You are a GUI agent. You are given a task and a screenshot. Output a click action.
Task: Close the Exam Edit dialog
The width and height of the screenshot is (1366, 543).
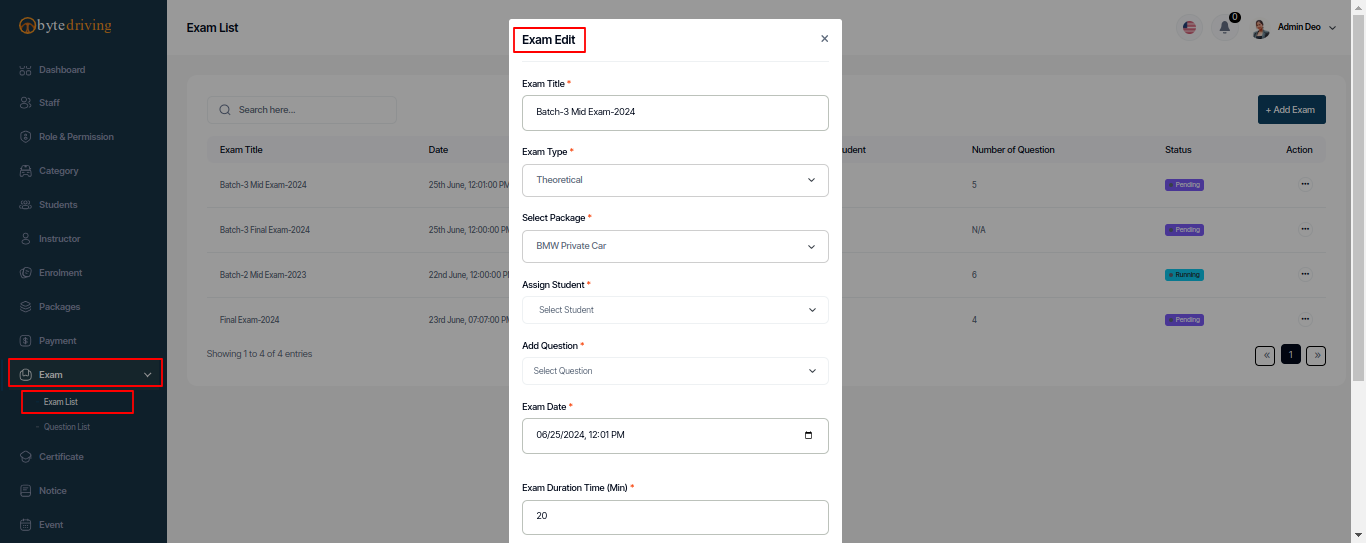click(824, 39)
